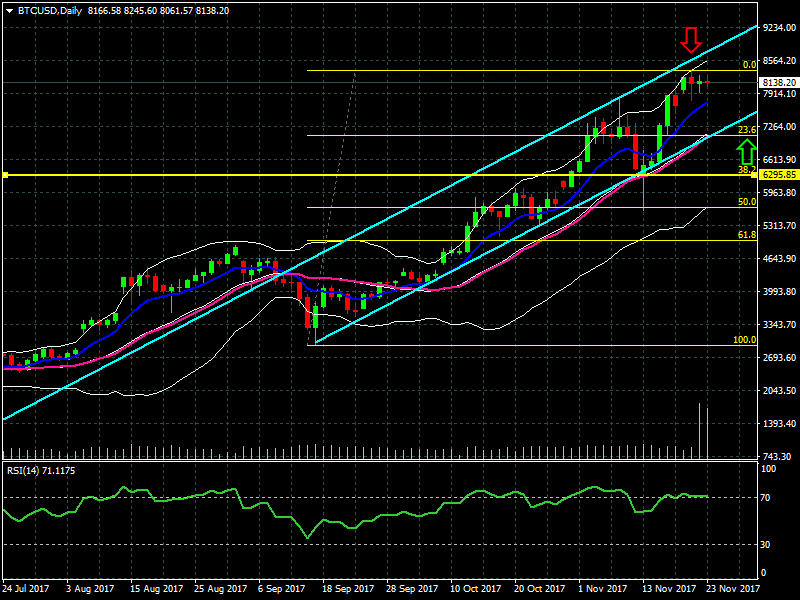Click the Fibonacci 50.0 level label
This screenshot has width=800, height=600.
click(x=747, y=202)
